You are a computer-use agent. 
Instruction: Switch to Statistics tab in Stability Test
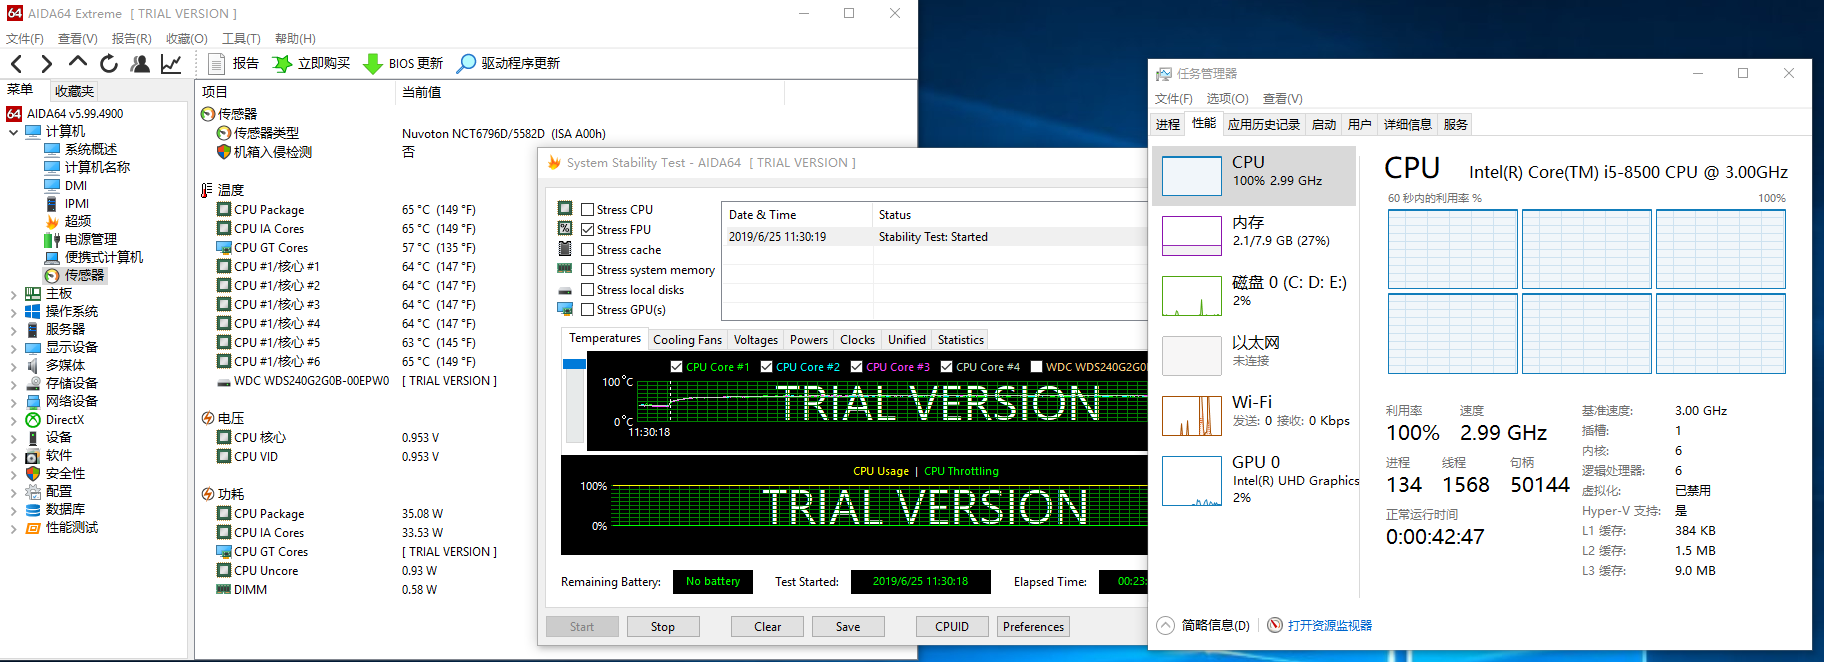click(960, 340)
